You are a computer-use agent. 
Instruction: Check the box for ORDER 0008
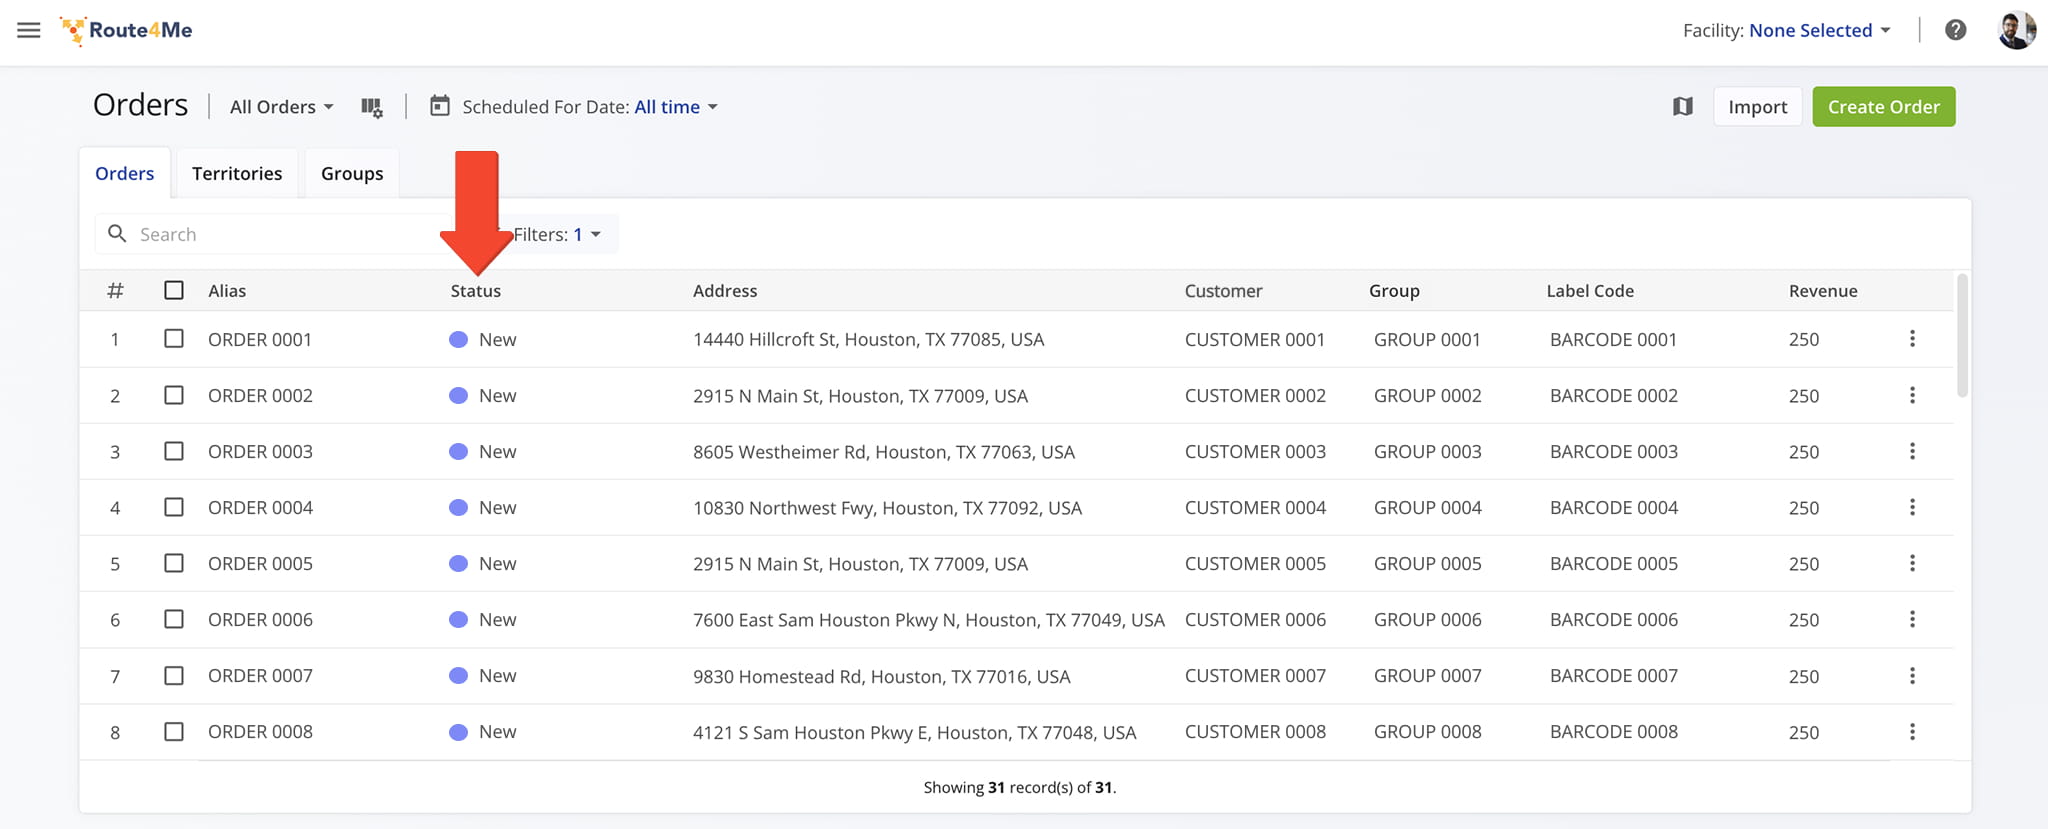pos(174,732)
